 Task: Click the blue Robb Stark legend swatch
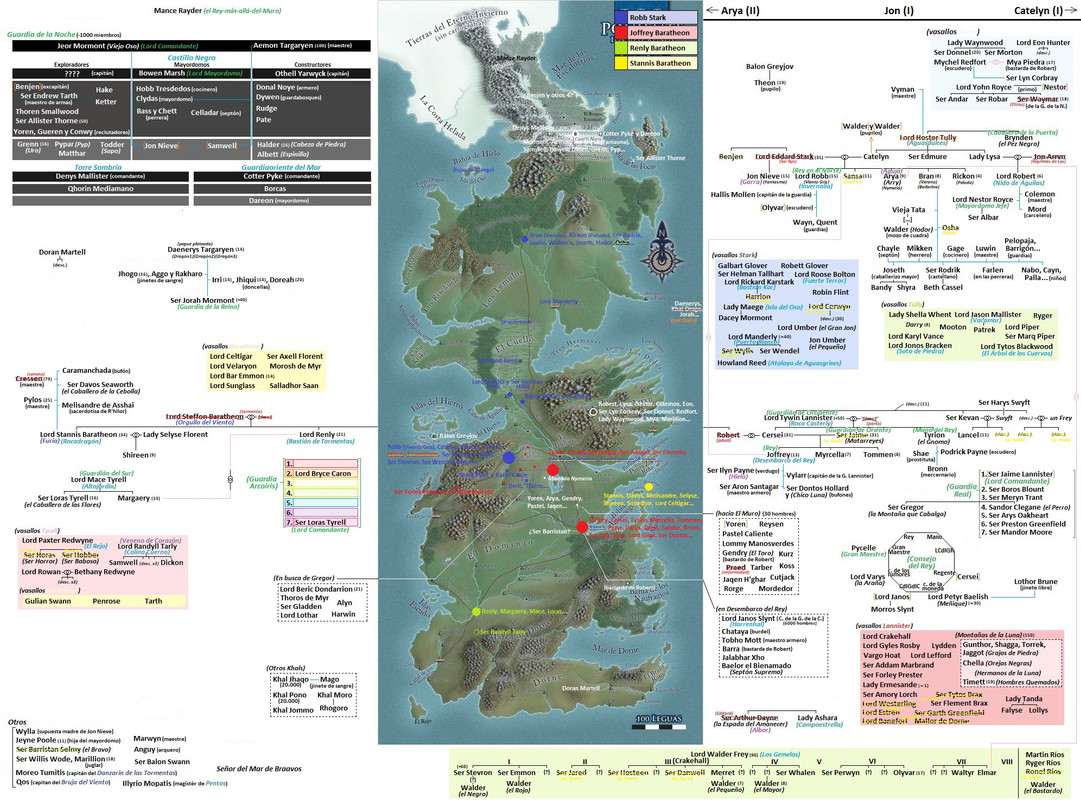621,17
